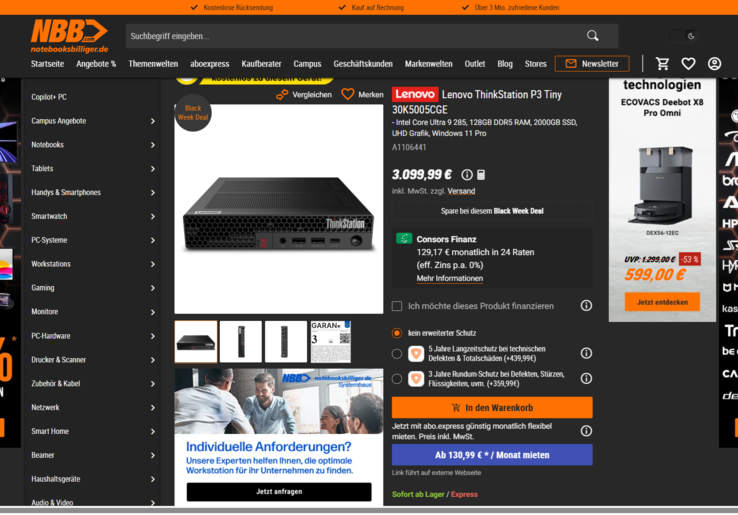Click the Versand link under price
The height and width of the screenshot is (515, 738).
pos(461,191)
